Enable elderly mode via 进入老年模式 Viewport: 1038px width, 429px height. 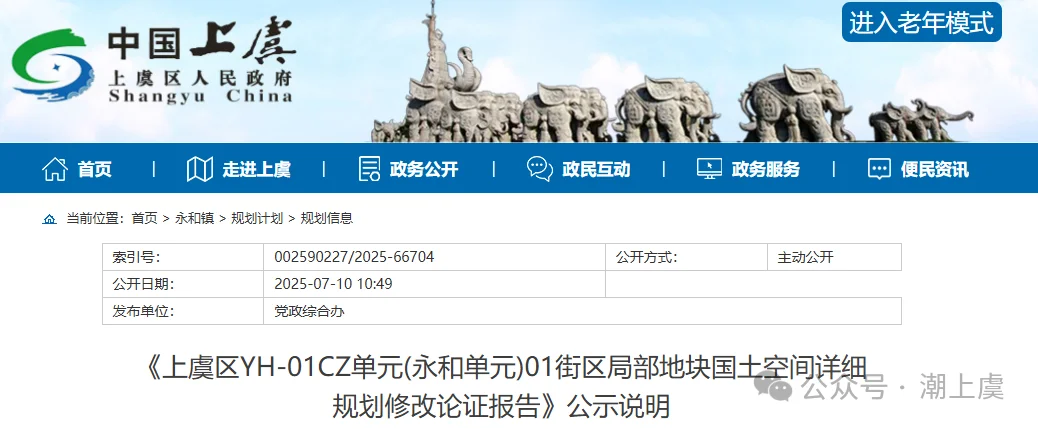tap(921, 23)
